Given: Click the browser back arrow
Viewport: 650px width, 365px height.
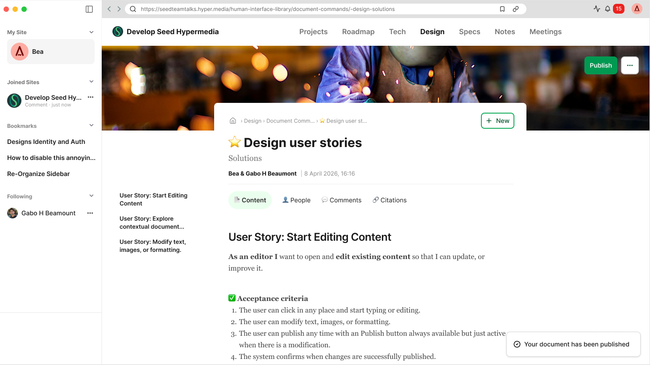Looking at the screenshot, I should [109, 9].
